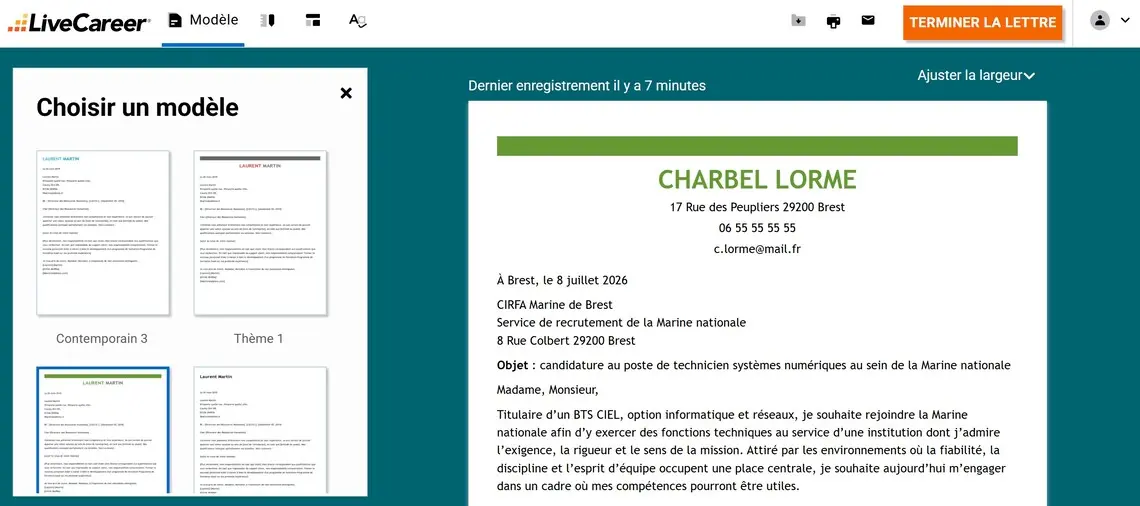
Task: Open the Ajuster la largeur dropdown
Action: coord(976,76)
